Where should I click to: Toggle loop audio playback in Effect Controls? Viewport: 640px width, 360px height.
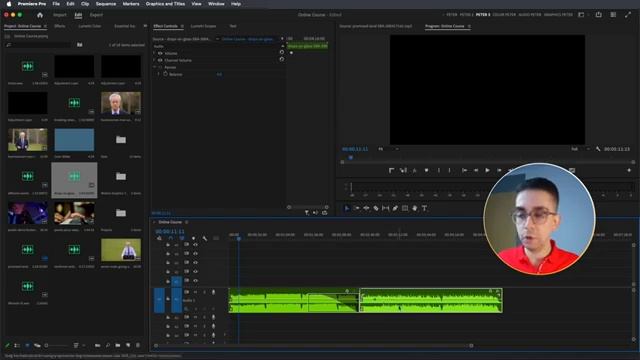[324, 213]
